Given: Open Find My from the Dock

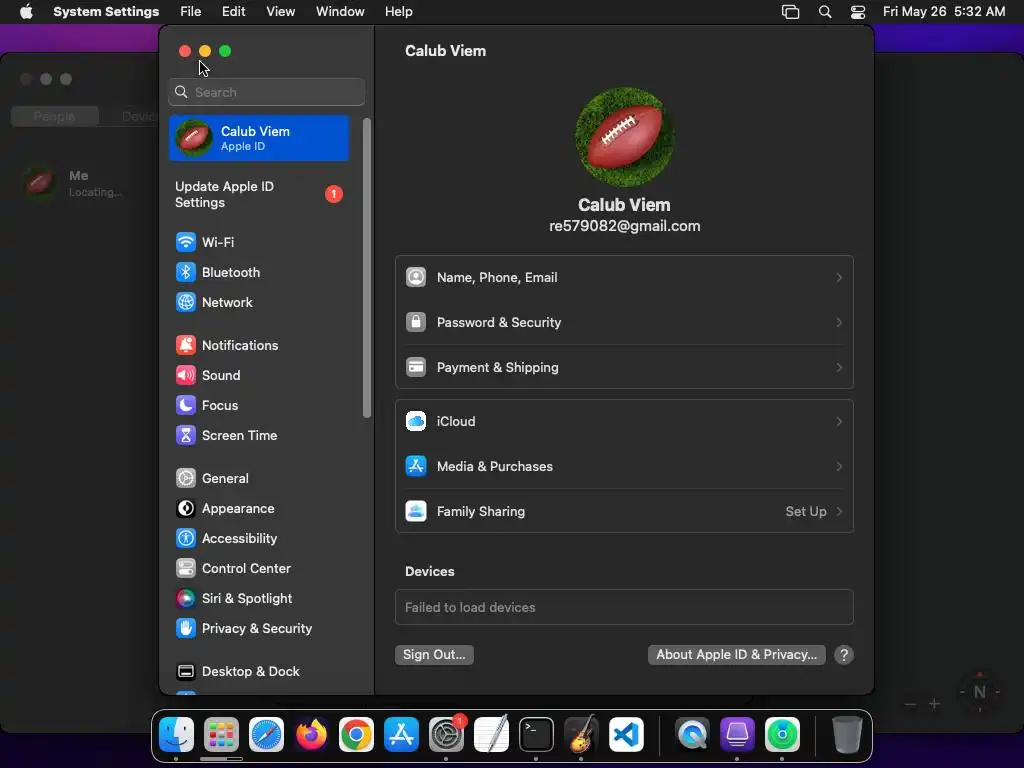Looking at the screenshot, I should 782,735.
